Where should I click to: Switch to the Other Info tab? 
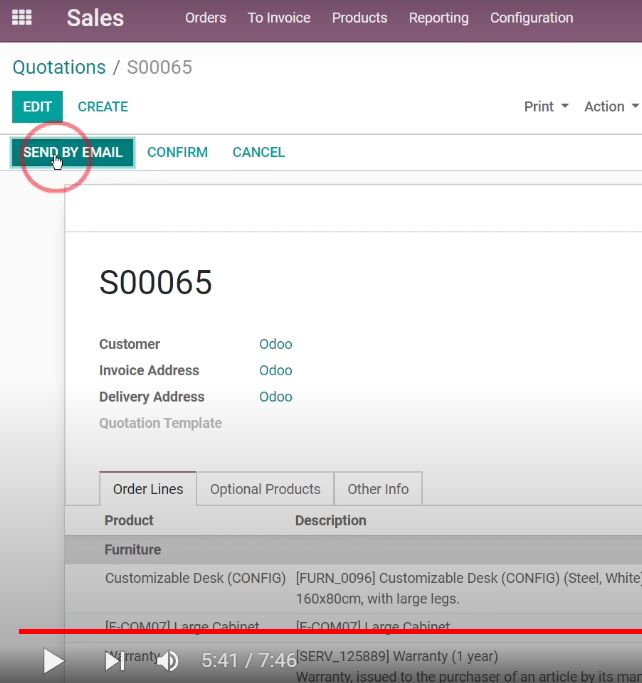tap(378, 489)
